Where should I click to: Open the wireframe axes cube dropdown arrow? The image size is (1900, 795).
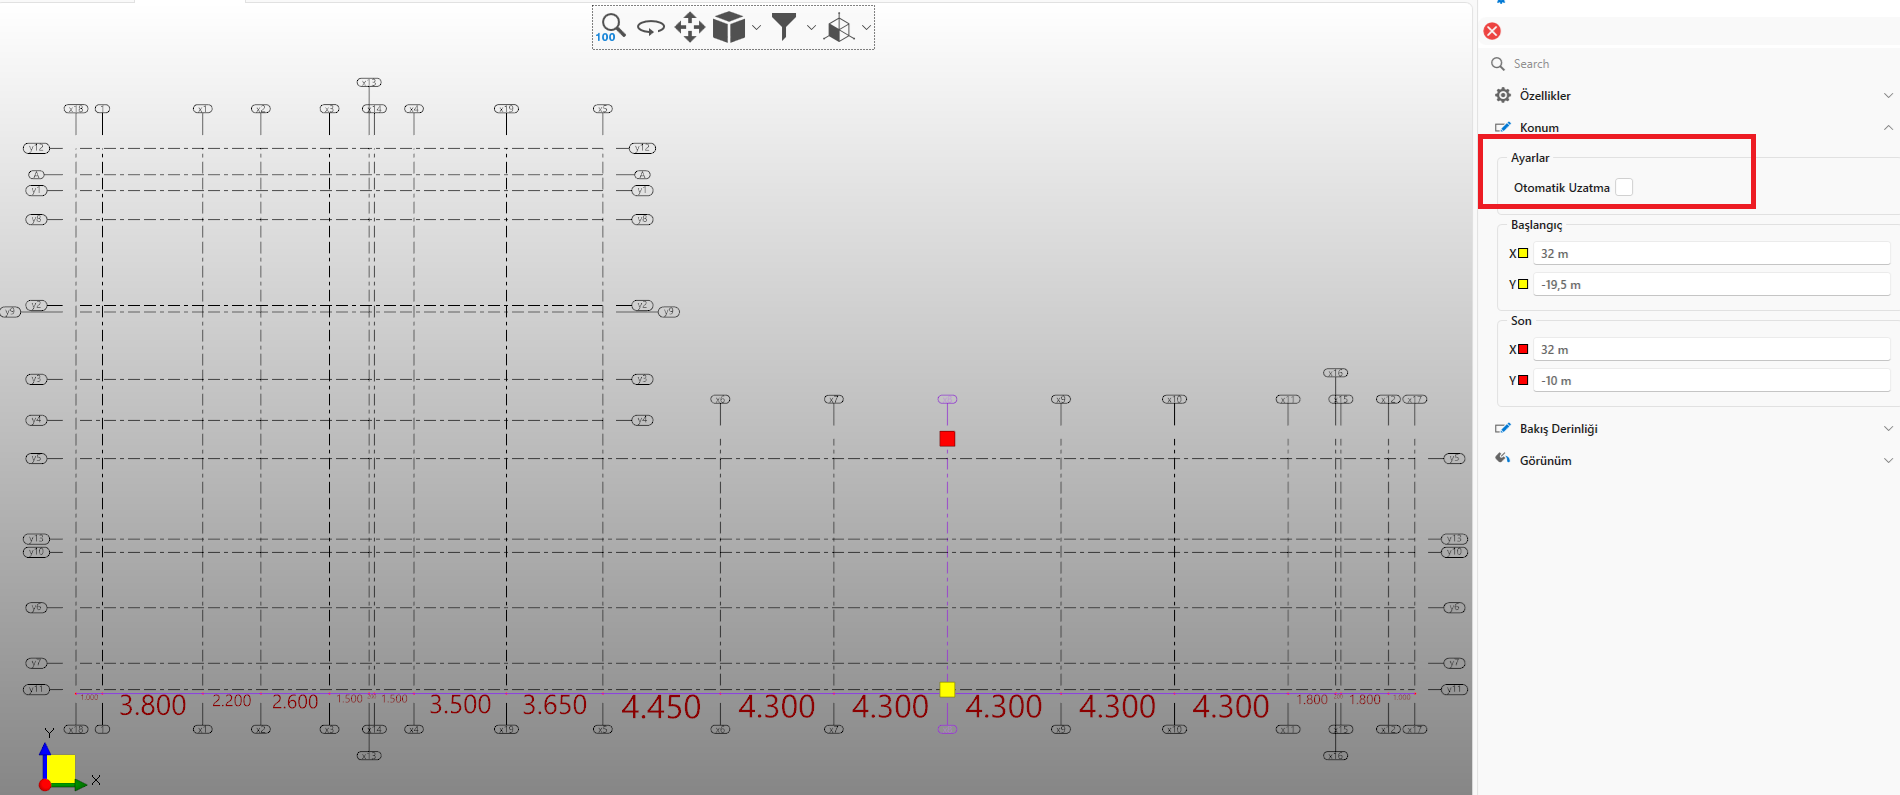866,28
